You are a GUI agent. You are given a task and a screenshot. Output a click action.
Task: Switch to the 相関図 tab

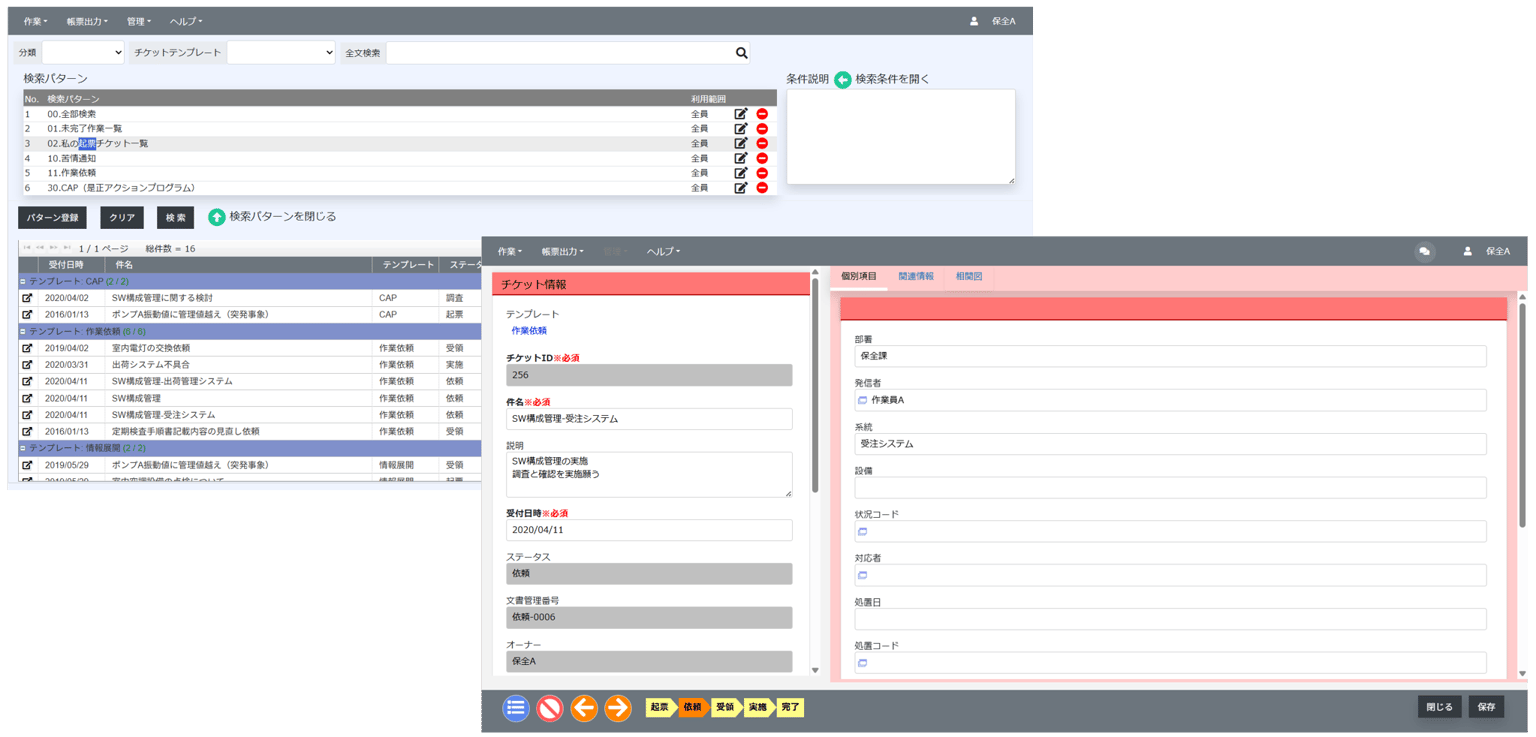click(969, 276)
